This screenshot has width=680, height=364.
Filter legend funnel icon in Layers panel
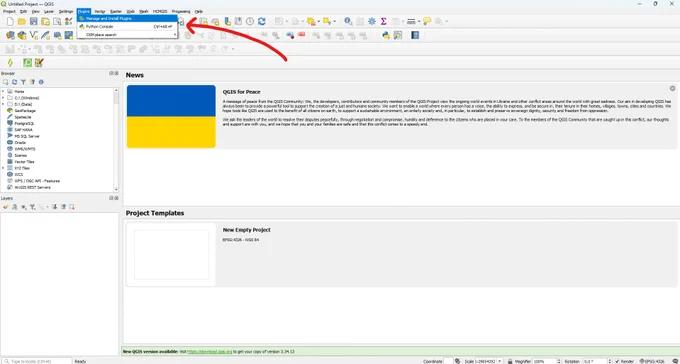pyautogui.click(x=33, y=207)
